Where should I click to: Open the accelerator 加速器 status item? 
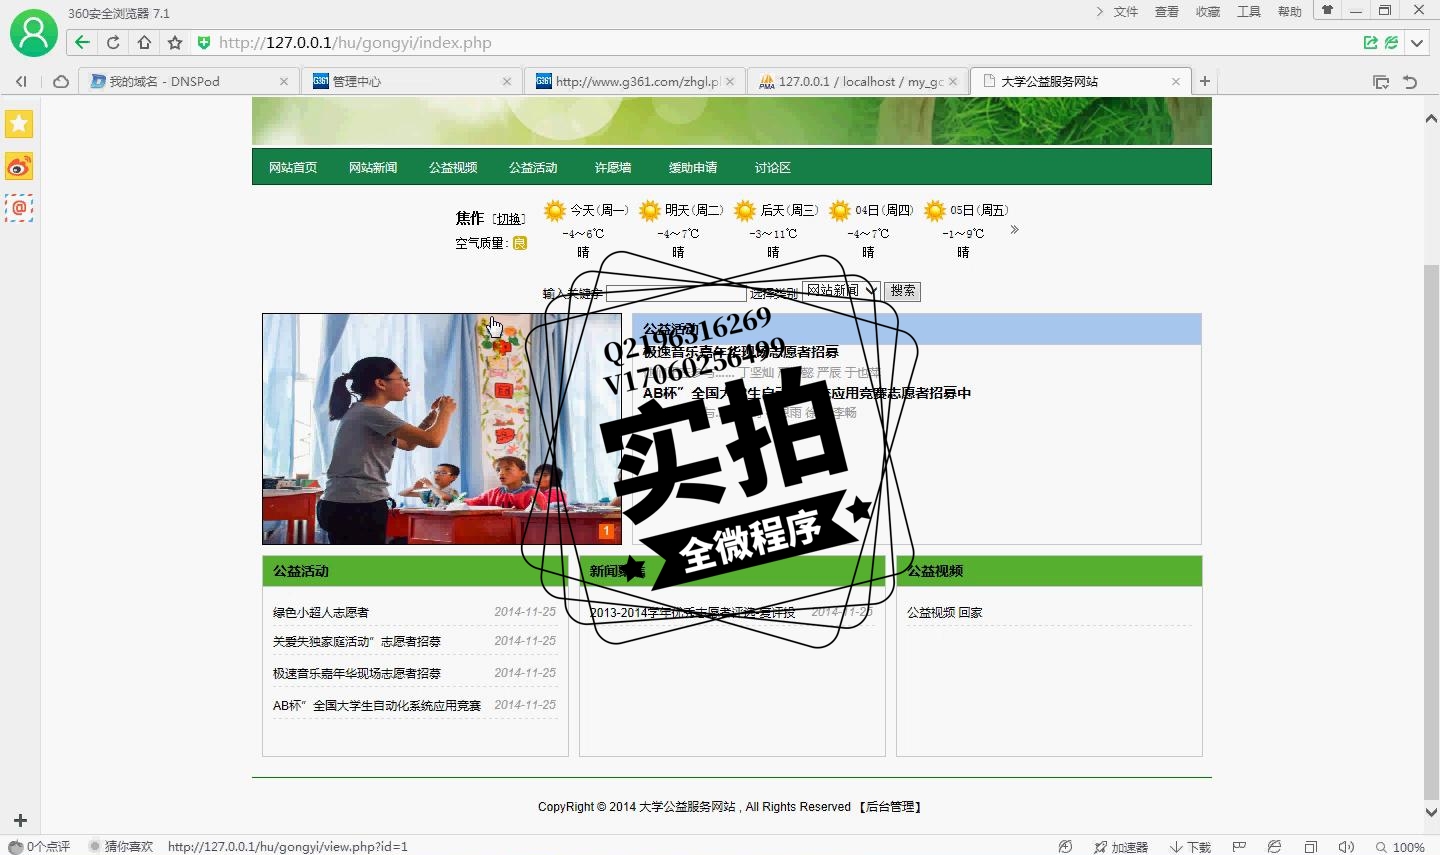1121,847
